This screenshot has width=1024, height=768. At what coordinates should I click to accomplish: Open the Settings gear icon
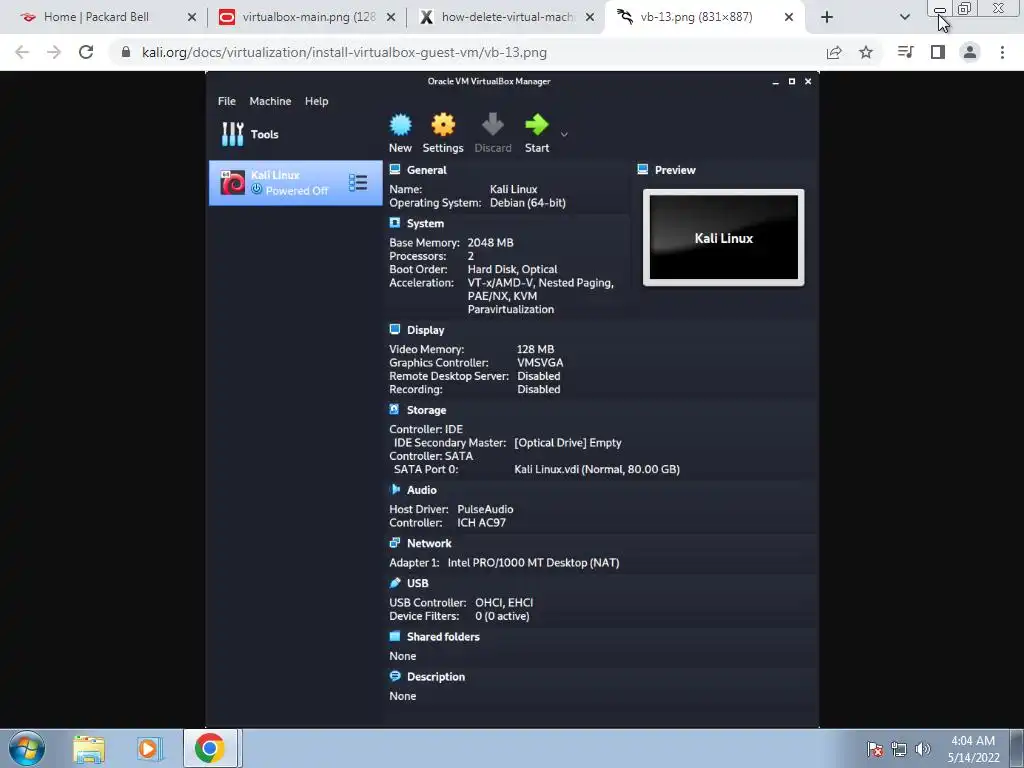(x=443, y=125)
